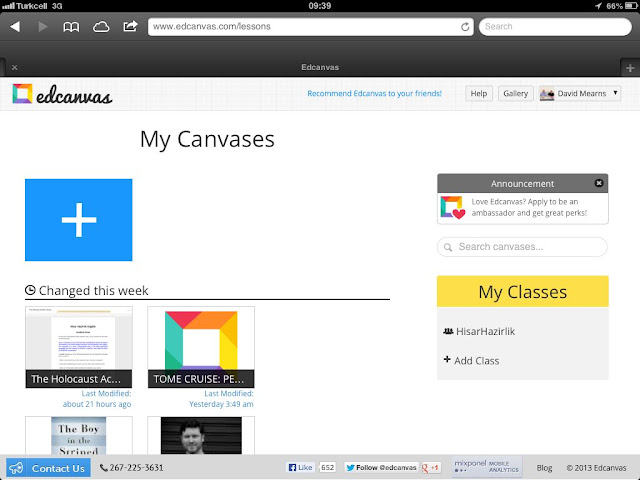The image size is (640, 480).
Task: Click the Edcanvas tab title
Action: pos(320,67)
